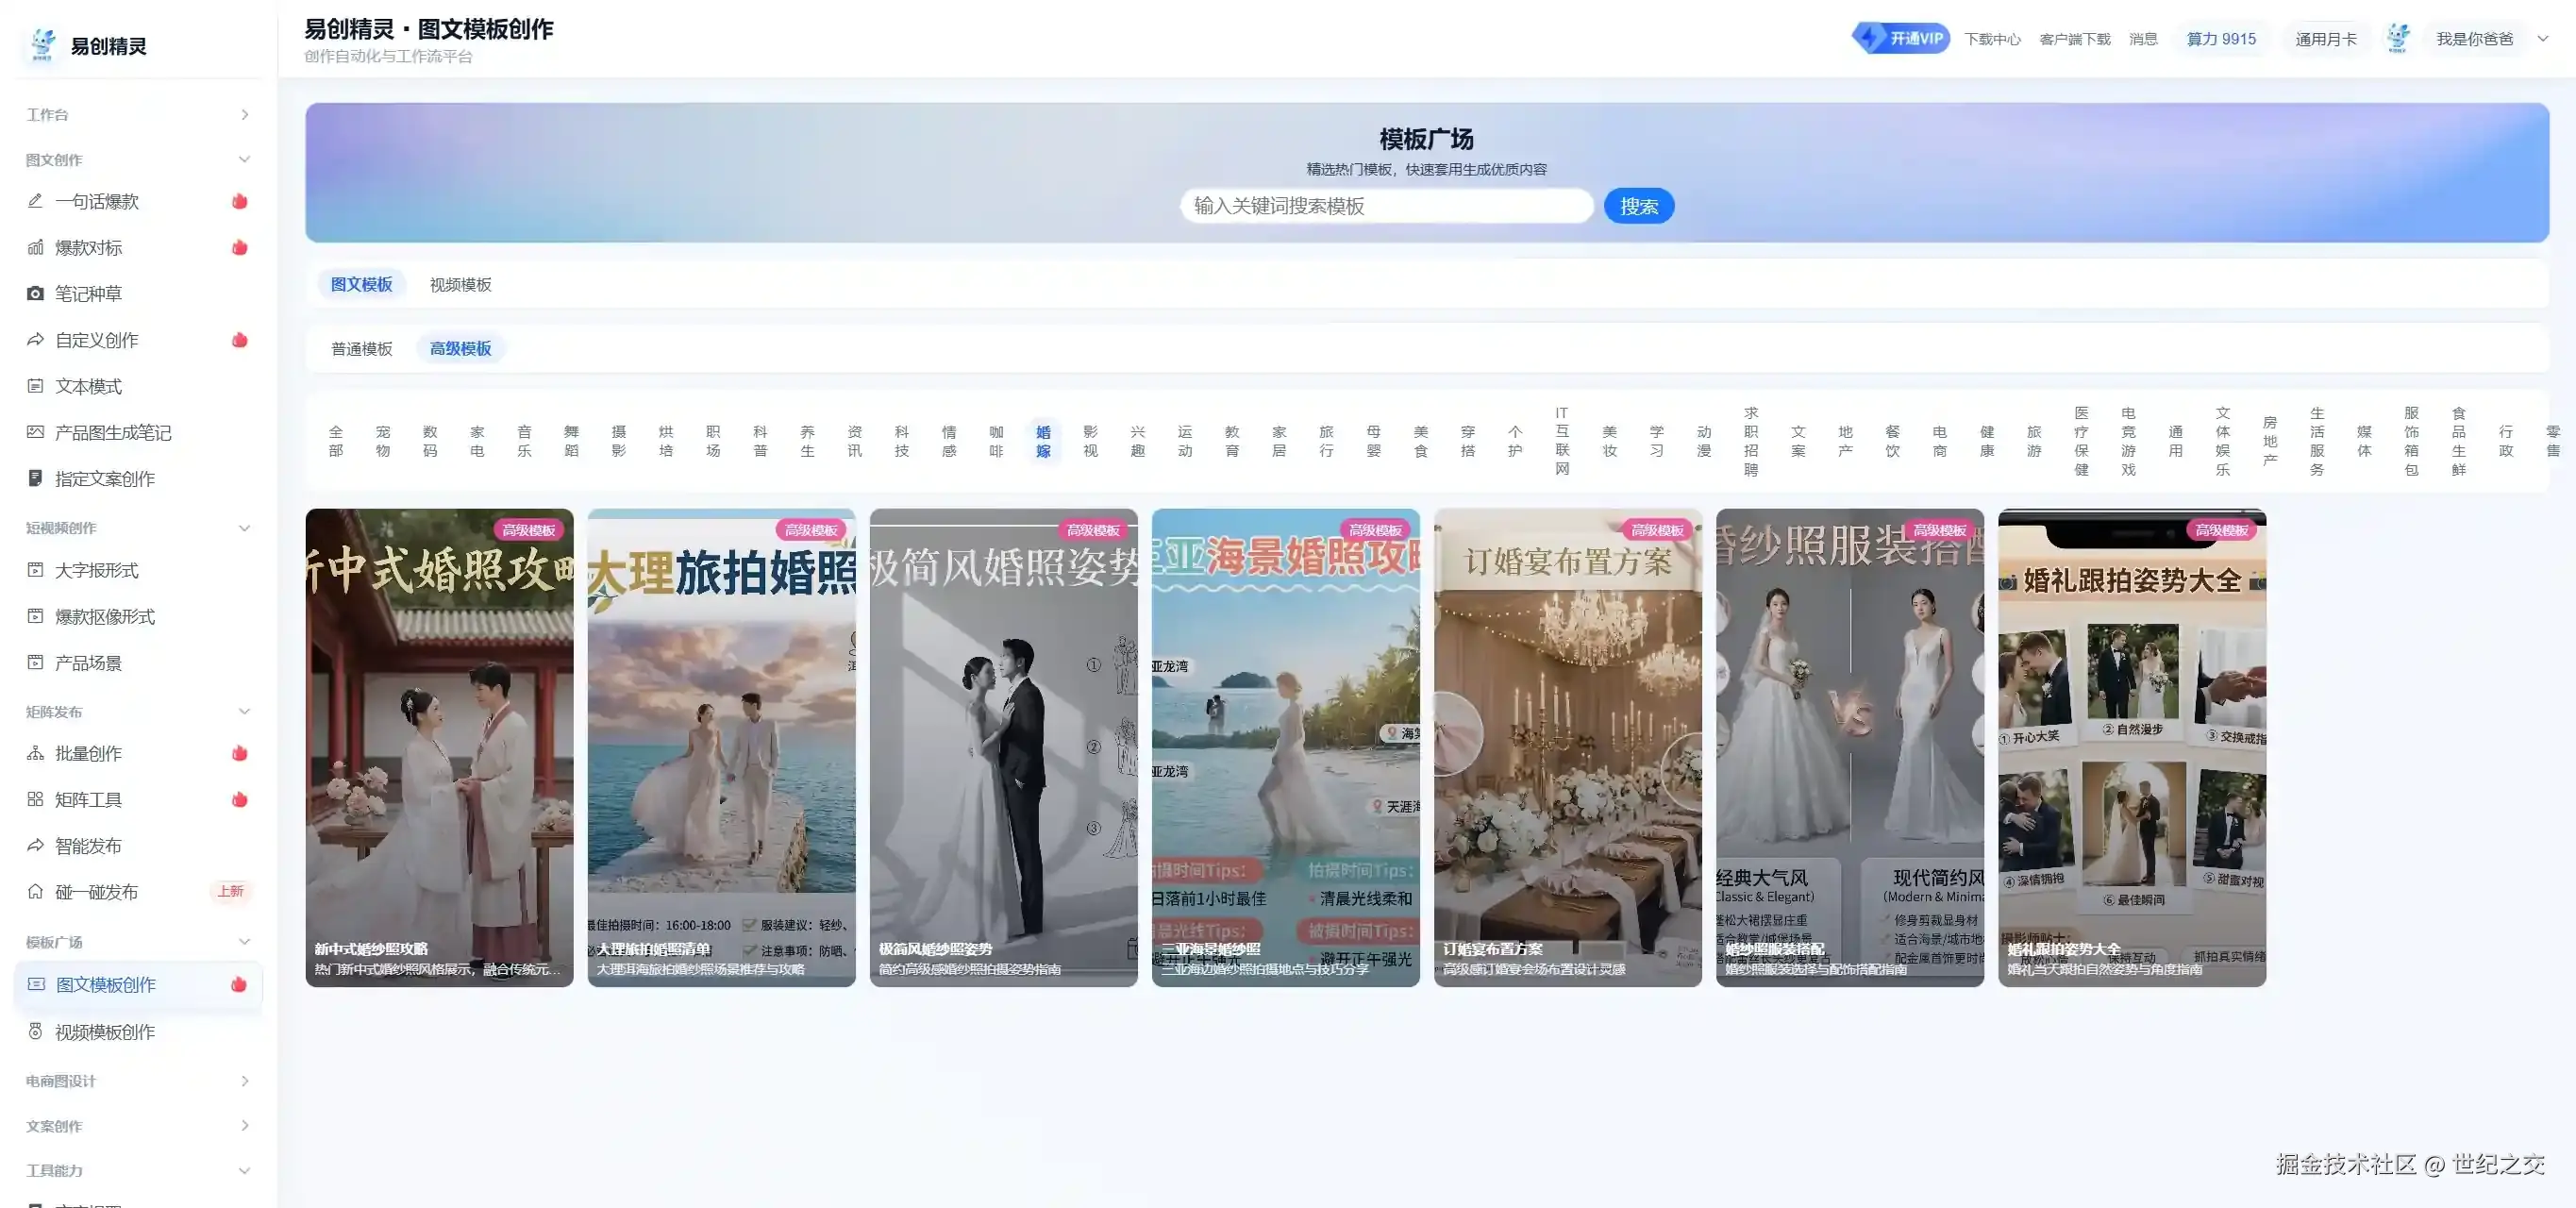Click the fire badge beside 爆款对标

[240, 247]
